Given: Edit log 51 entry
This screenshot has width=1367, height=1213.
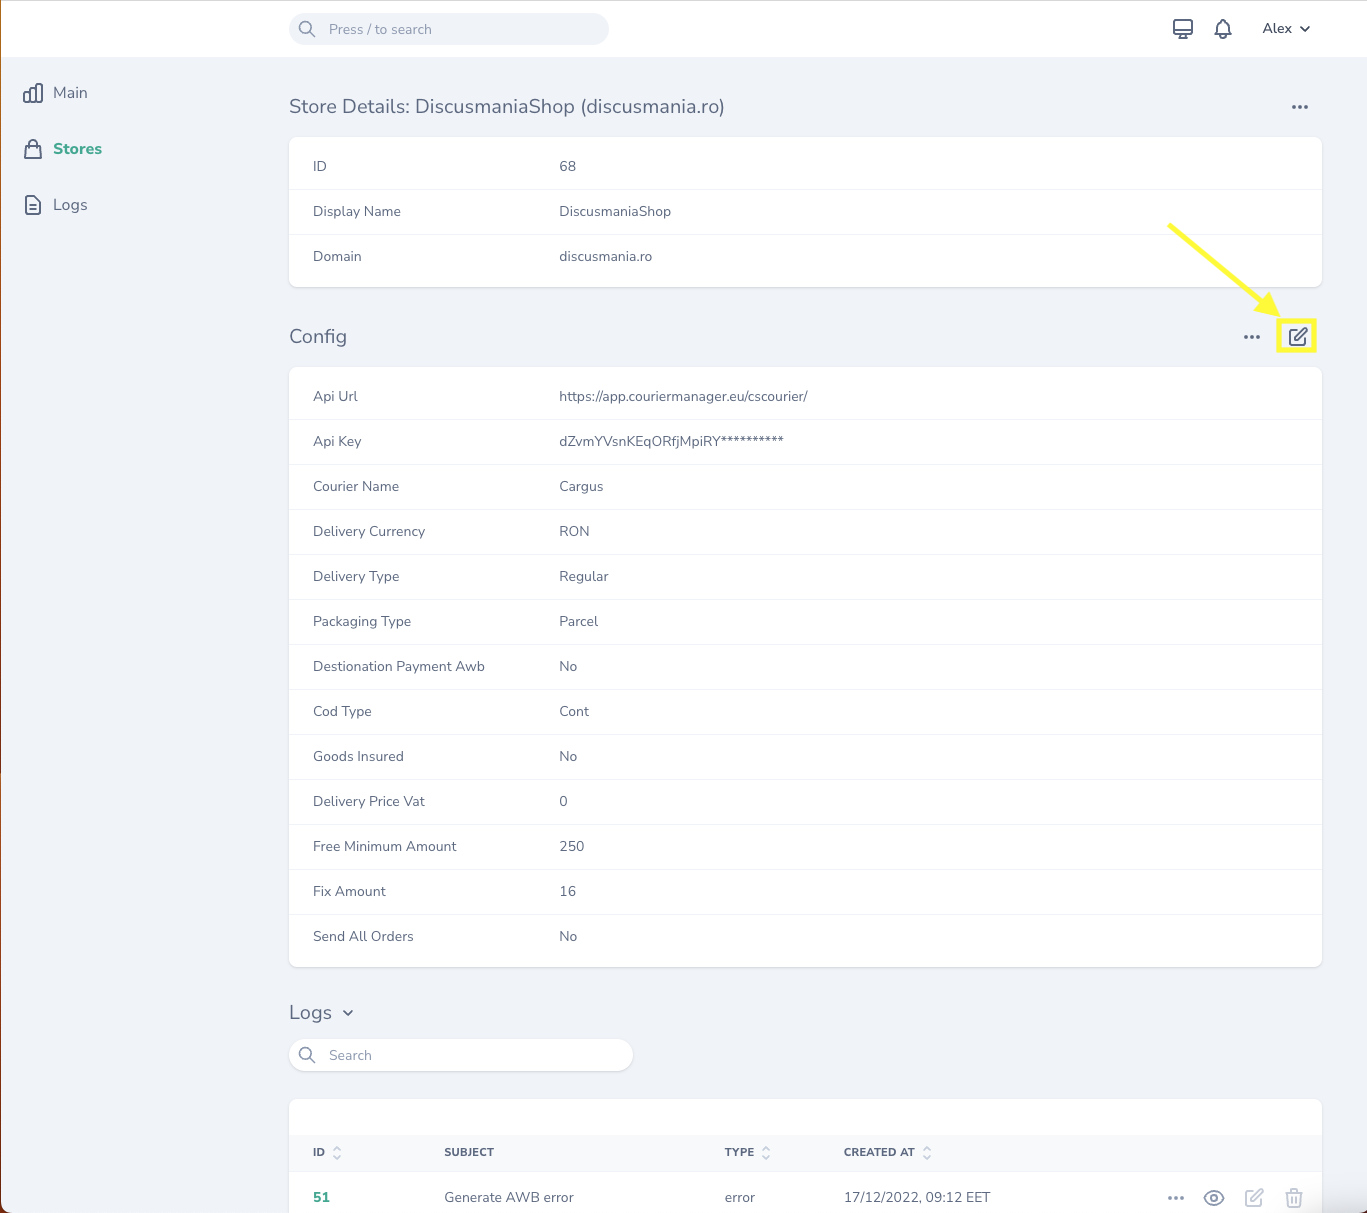Looking at the screenshot, I should coord(1254,1198).
